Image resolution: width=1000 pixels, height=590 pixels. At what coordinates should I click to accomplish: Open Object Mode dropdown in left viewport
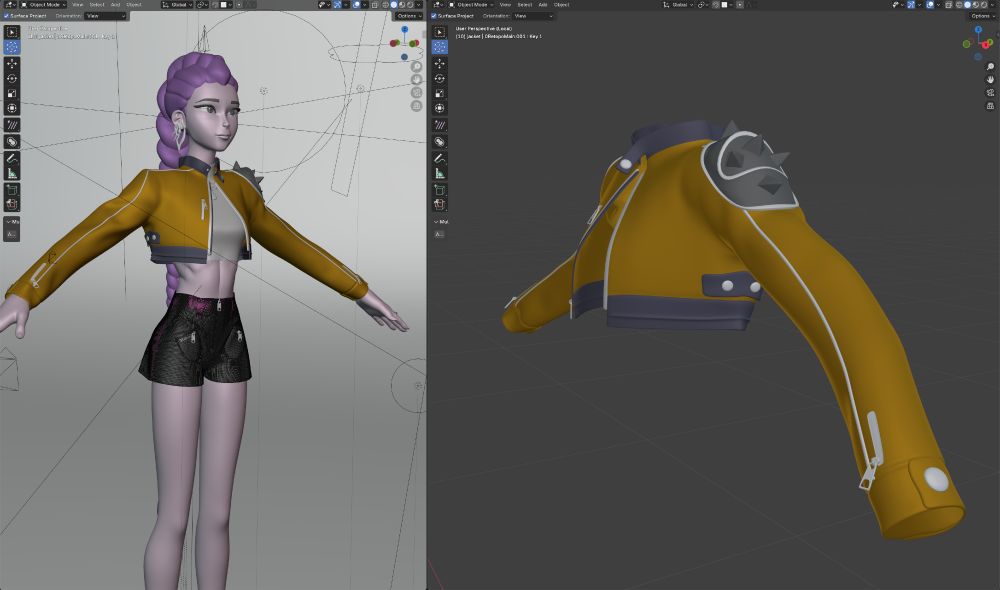tap(43, 5)
